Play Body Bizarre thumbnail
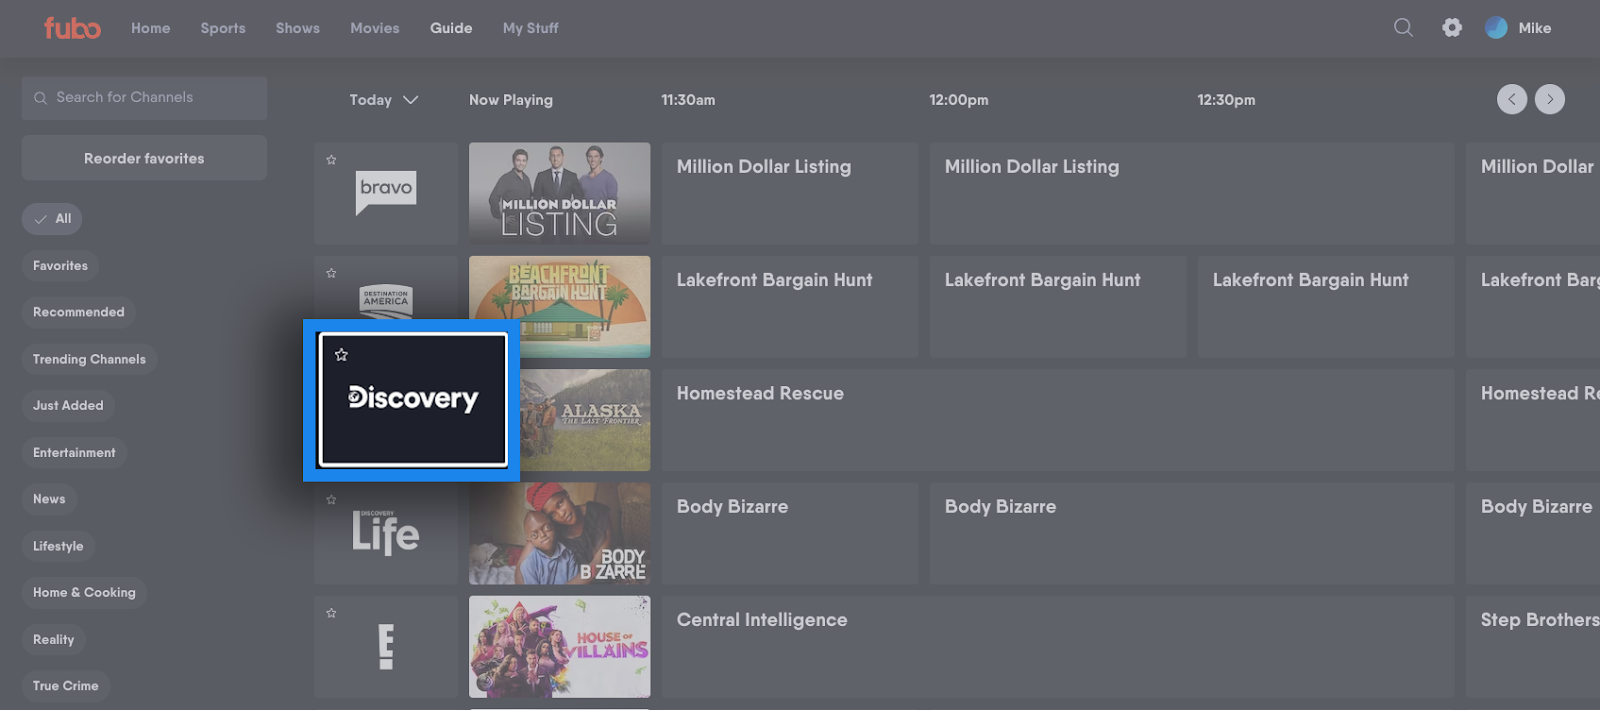The height and width of the screenshot is (710, 1600). 559,534
